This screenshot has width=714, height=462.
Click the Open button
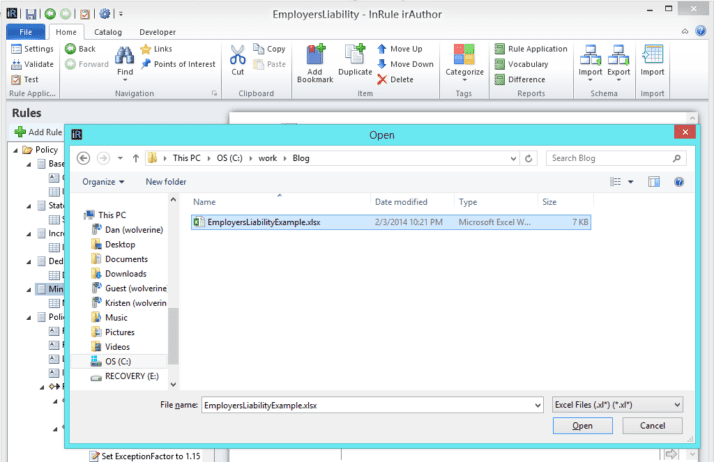(582, 426)
